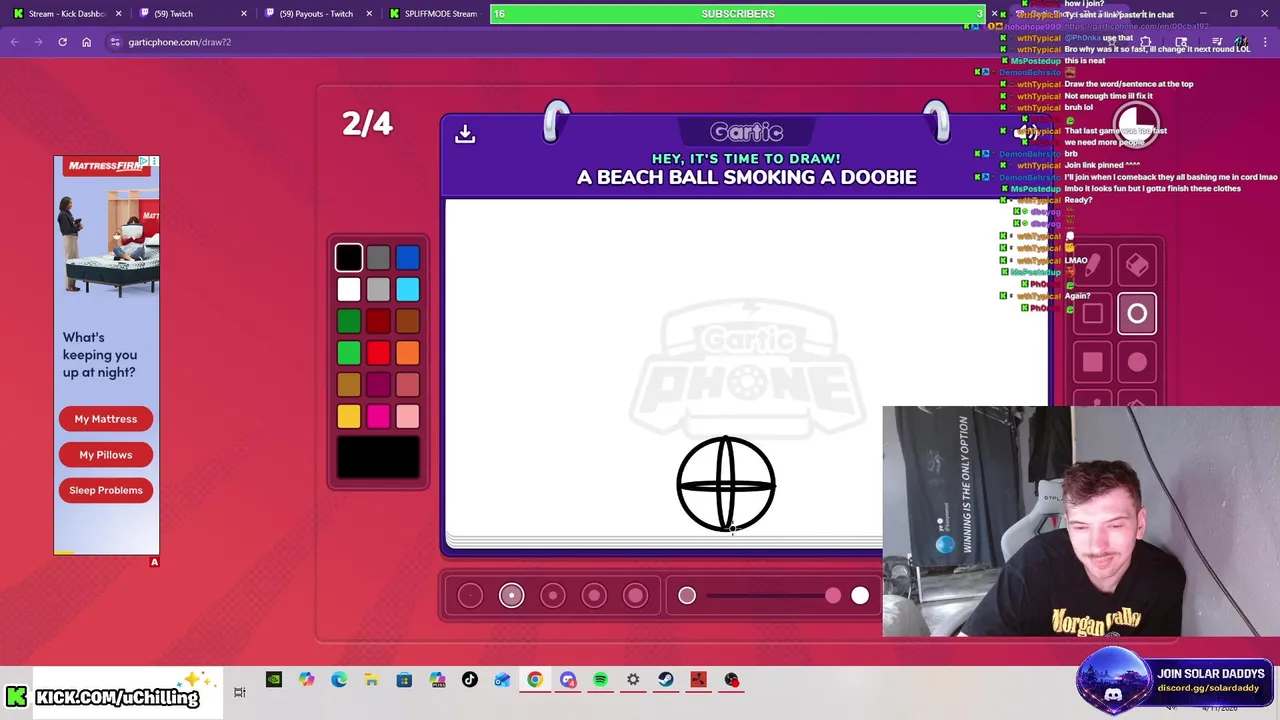Close the Payouts - Twitch tab
The height and width of the screenshot is (720, 1280).
[x=368, y=14]
